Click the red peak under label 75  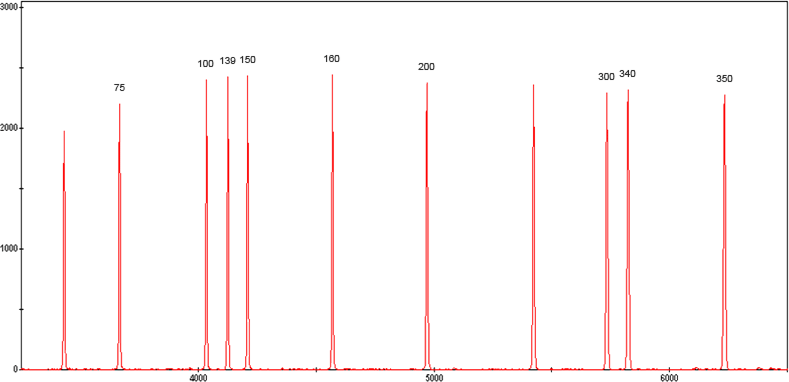click(x=119, y=237)
